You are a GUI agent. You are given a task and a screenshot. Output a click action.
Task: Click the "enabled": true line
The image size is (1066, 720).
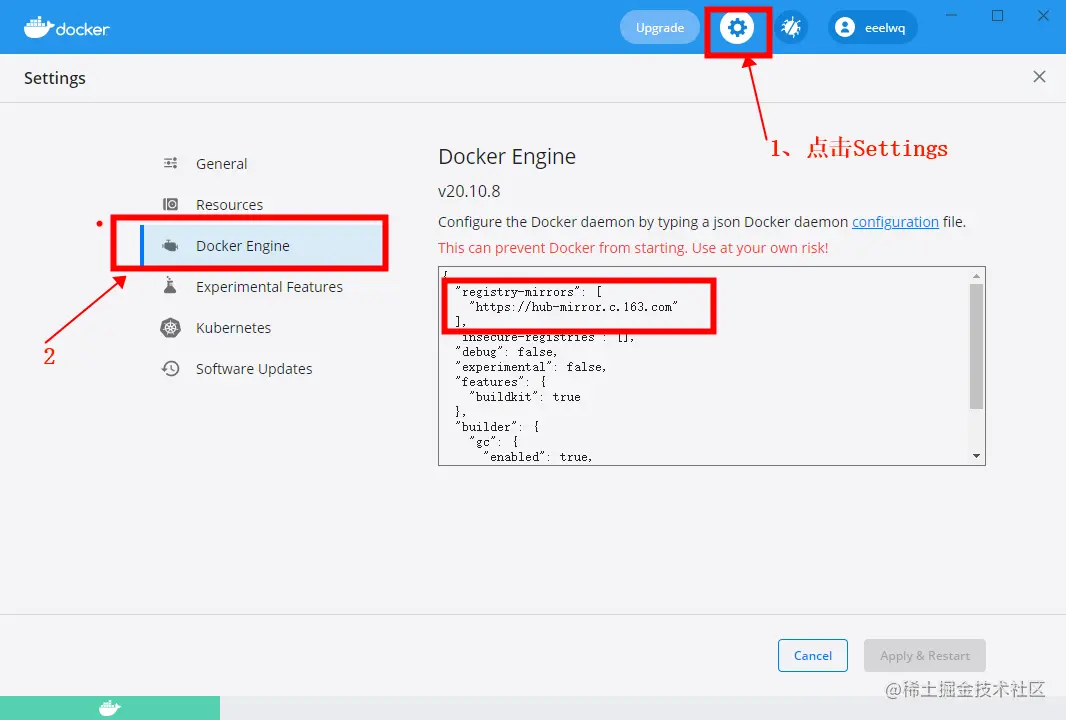(x=538, y=457)
